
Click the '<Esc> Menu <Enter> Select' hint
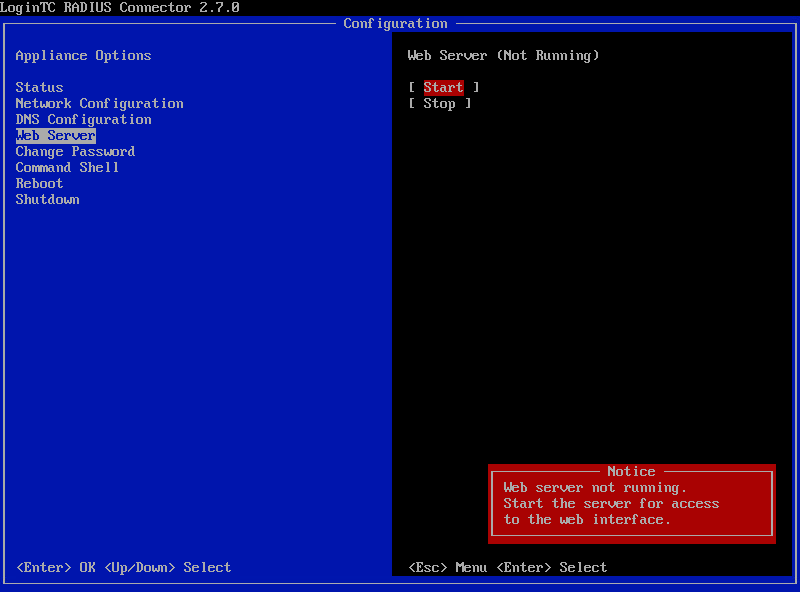[508, 568]
